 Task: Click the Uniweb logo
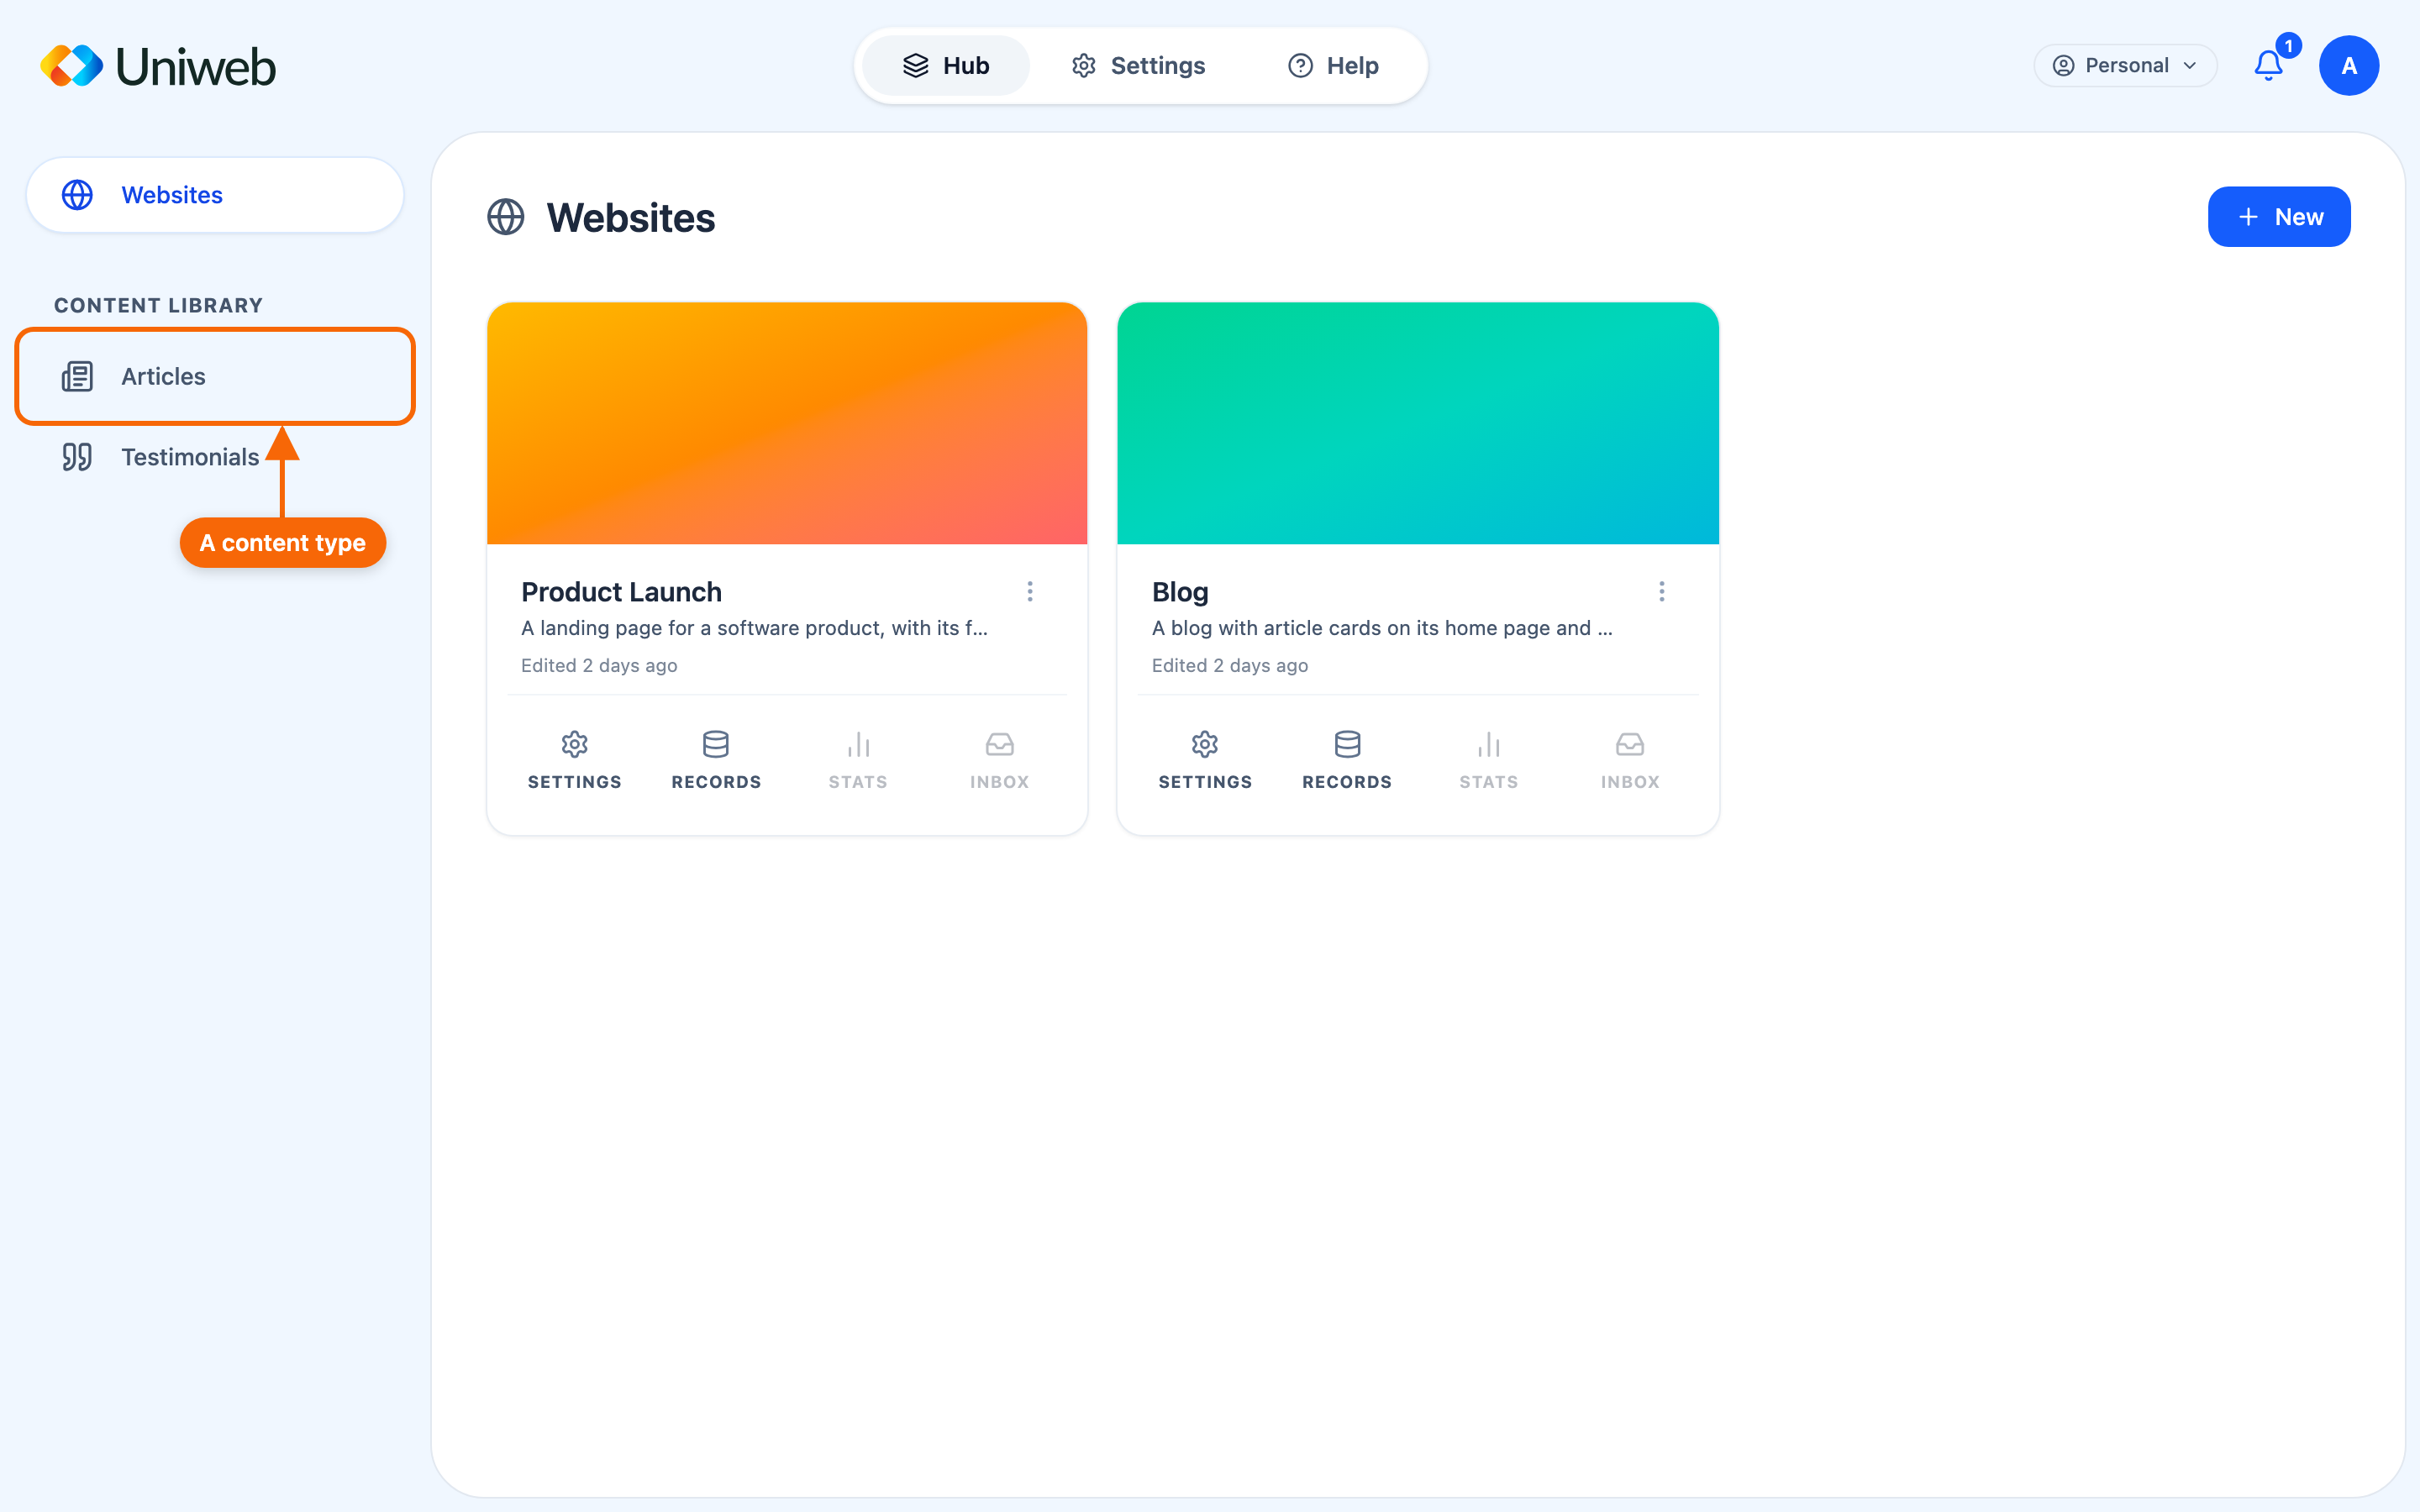158,66
